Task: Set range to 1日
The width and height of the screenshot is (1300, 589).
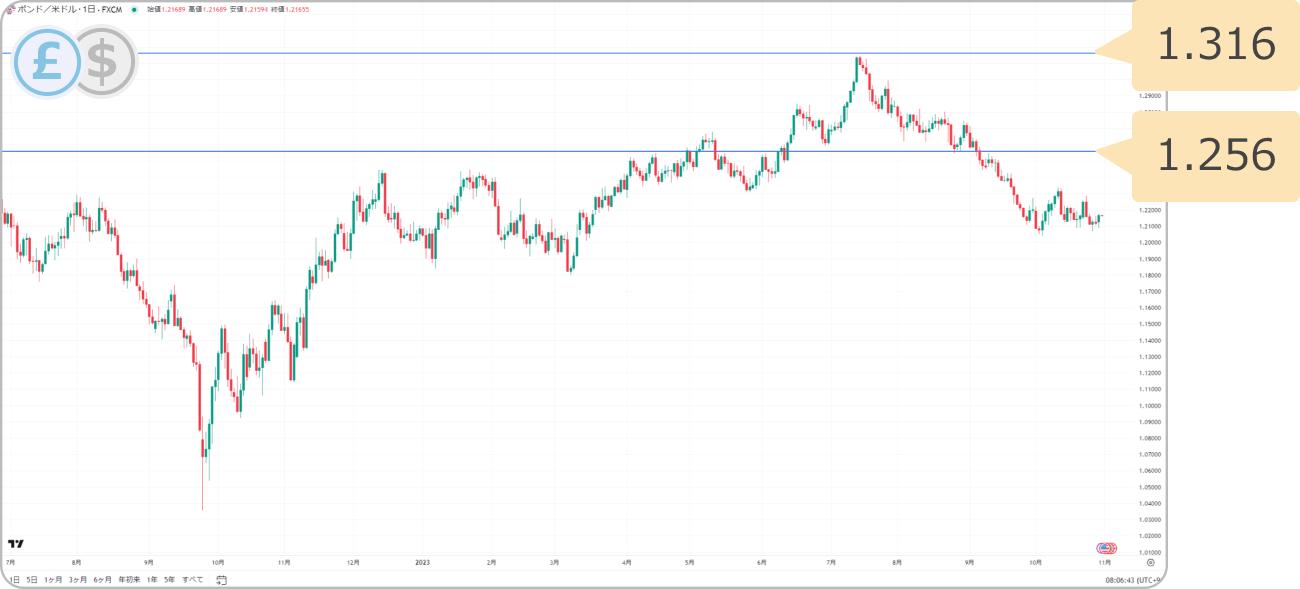Action: click(14, 580)
